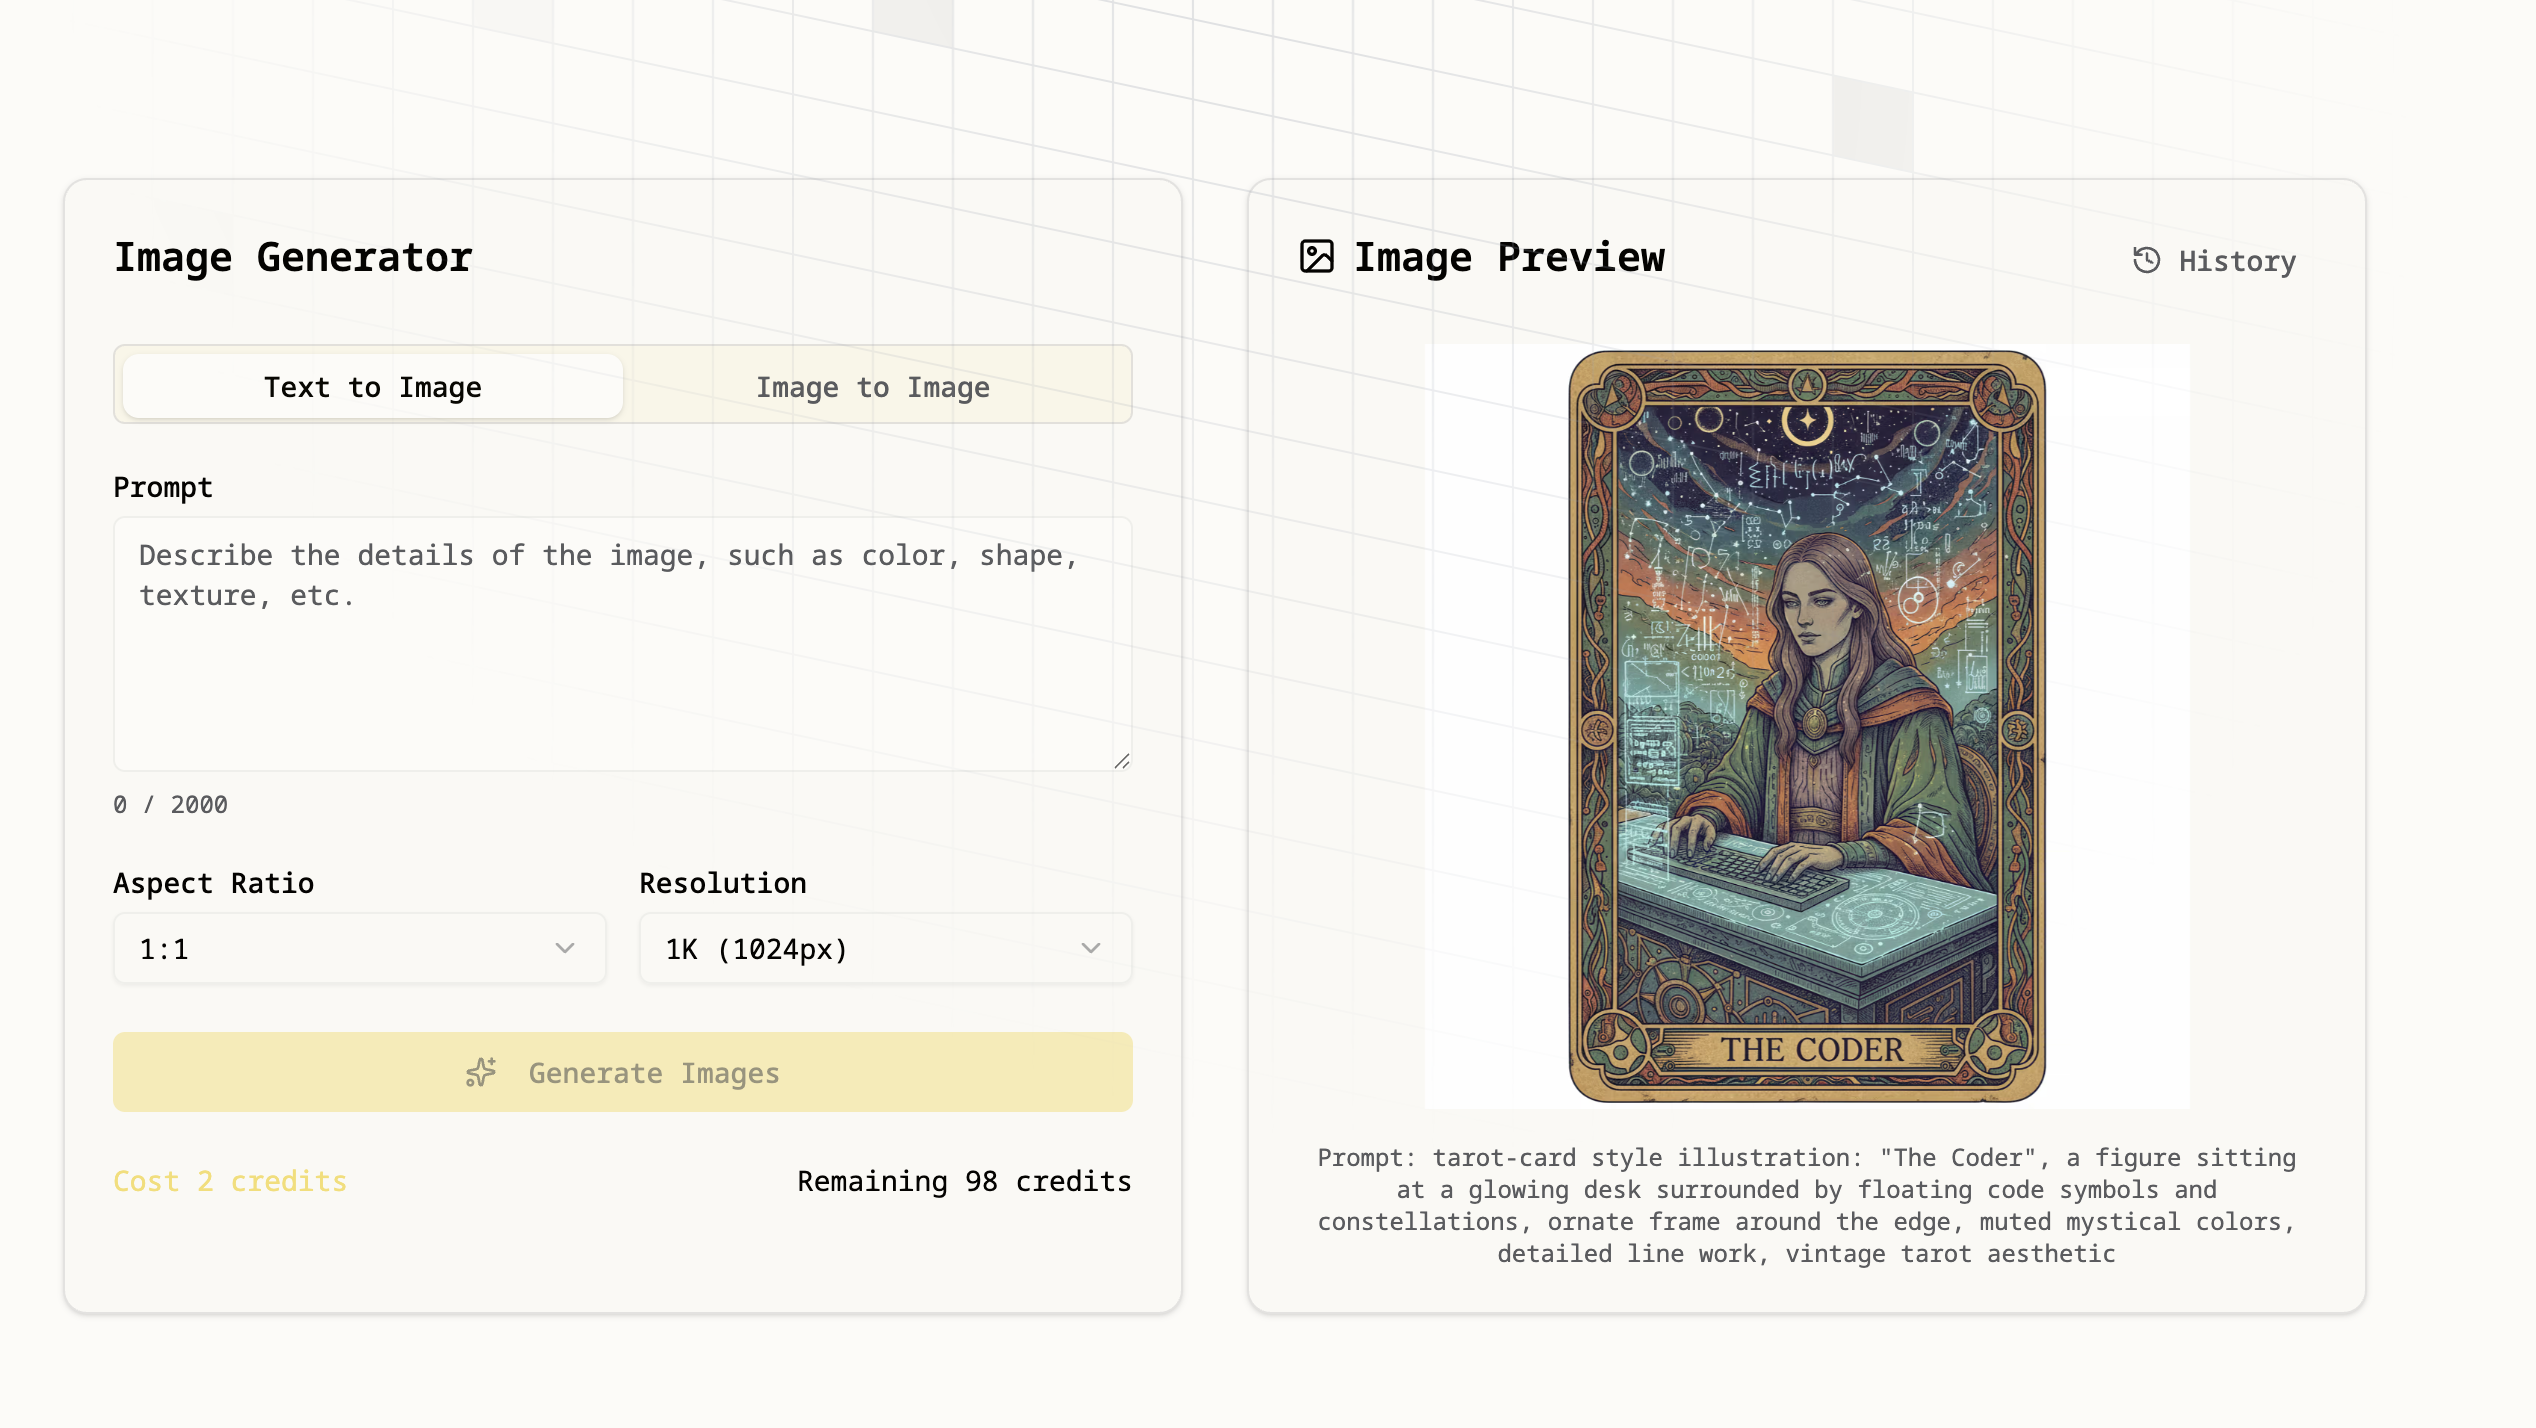Click the sparkle icon on Generate button
This screenshot has width=2536, height=1428.
(481, 1073)
